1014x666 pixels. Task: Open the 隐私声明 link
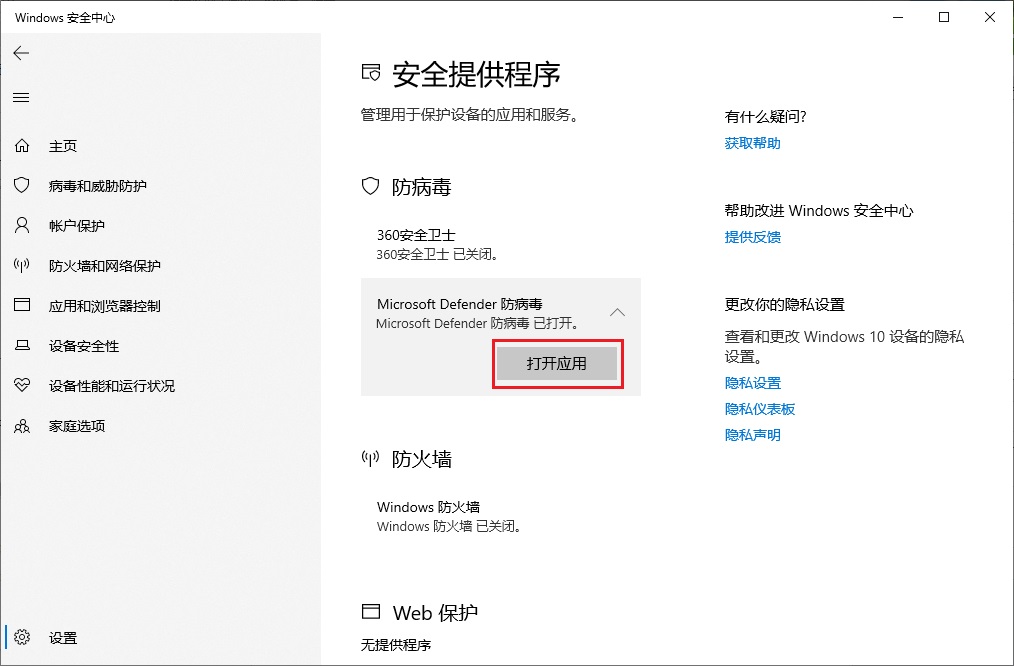point(752,435)
